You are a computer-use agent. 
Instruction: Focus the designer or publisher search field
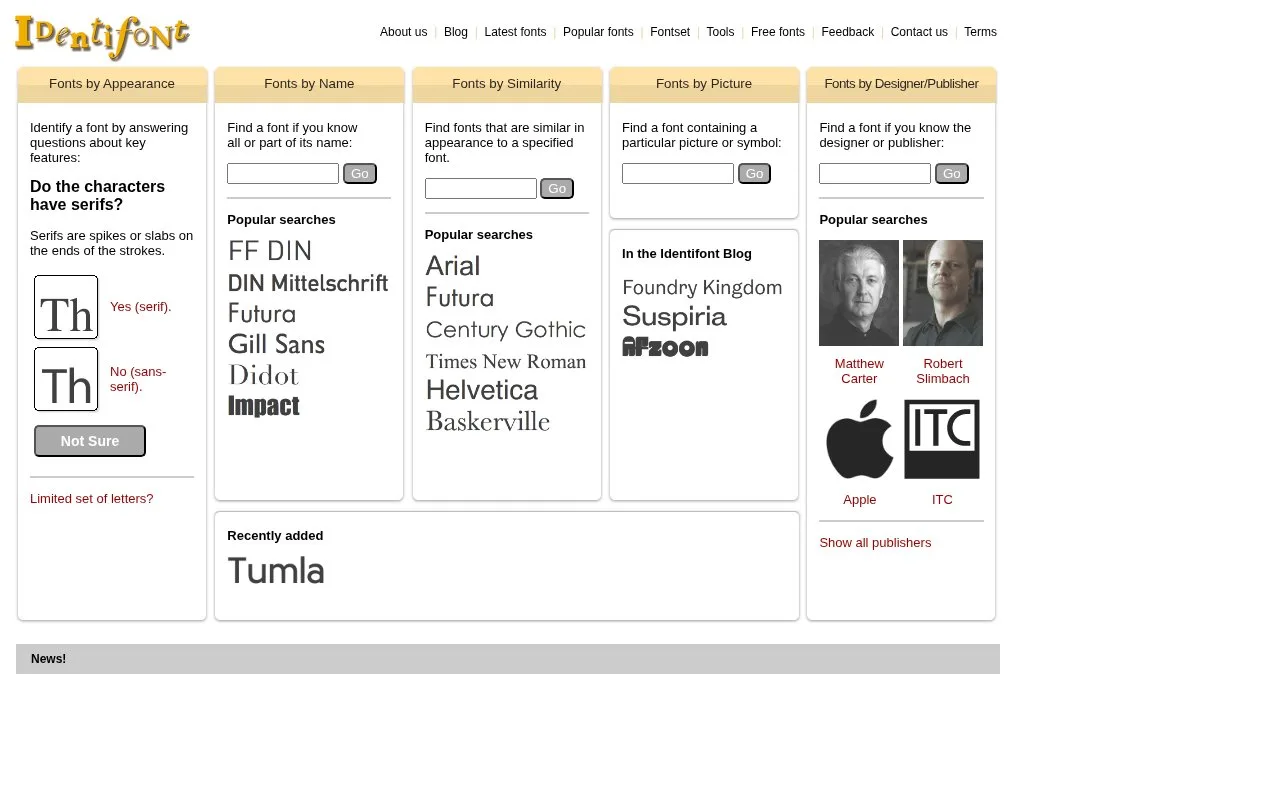(875, 174)
